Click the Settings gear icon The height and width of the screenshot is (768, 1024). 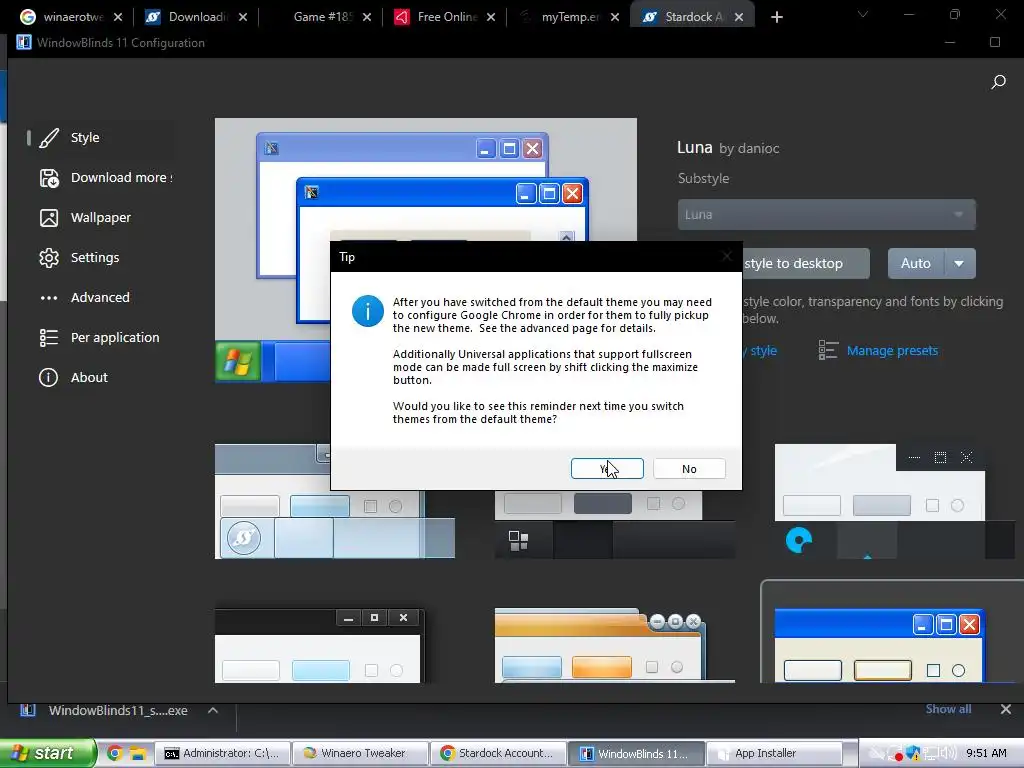click(x=49, y=258)
